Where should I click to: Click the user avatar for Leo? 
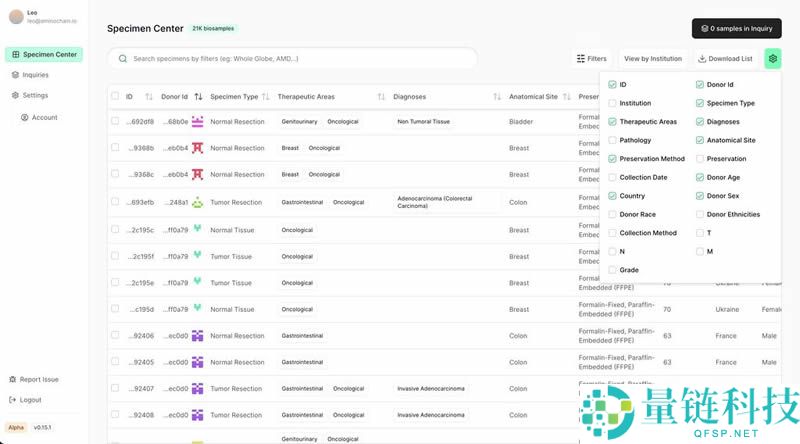tap(16, 17)
